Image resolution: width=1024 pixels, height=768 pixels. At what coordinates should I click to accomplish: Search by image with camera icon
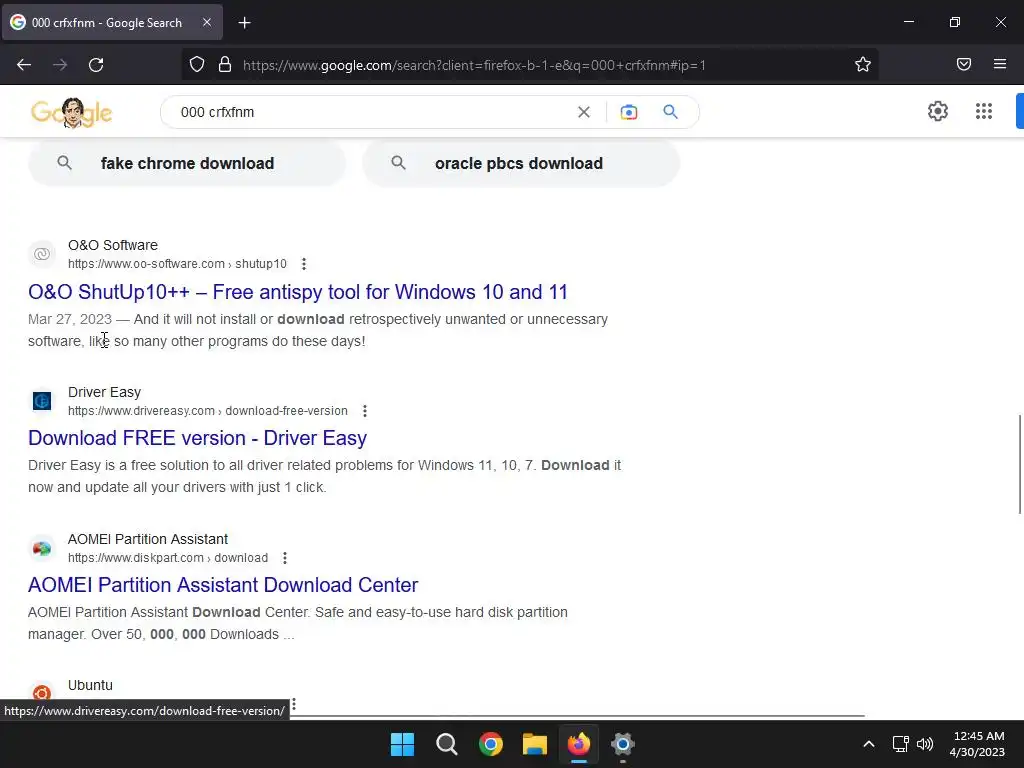click(628, 112)
